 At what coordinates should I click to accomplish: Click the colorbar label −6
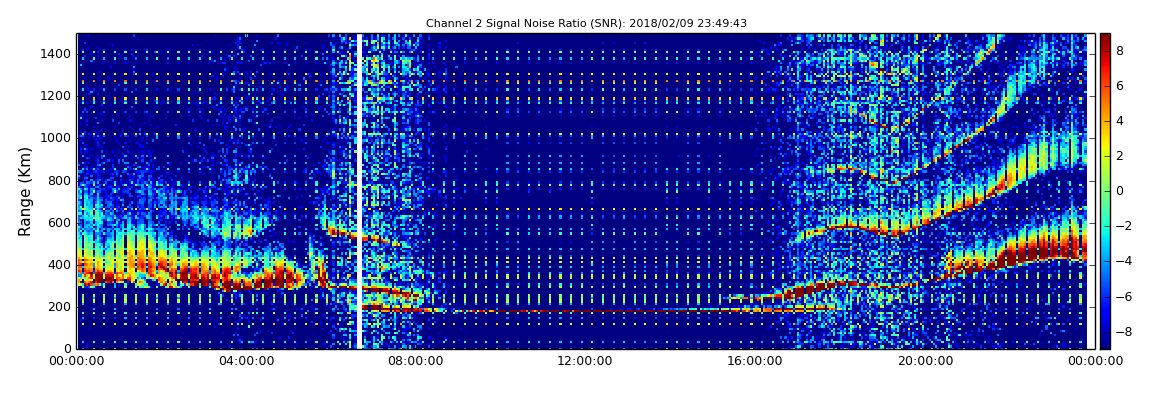click(x=1123, y=296)
